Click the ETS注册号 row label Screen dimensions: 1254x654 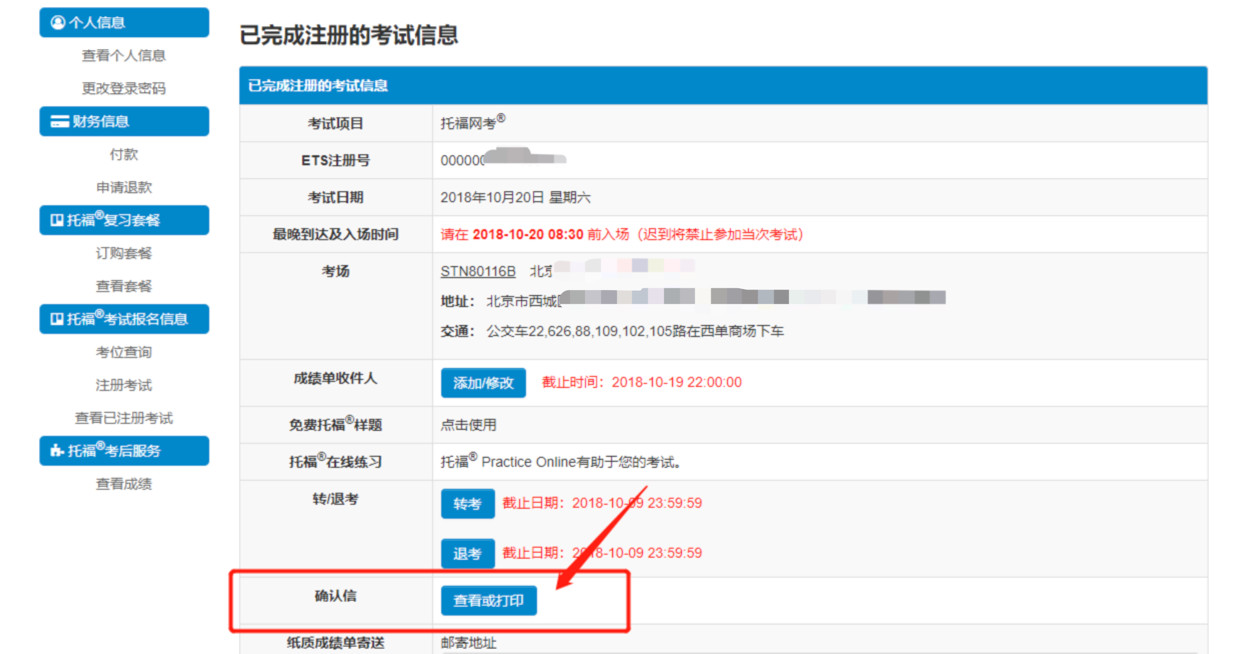[x=336, y=160]
